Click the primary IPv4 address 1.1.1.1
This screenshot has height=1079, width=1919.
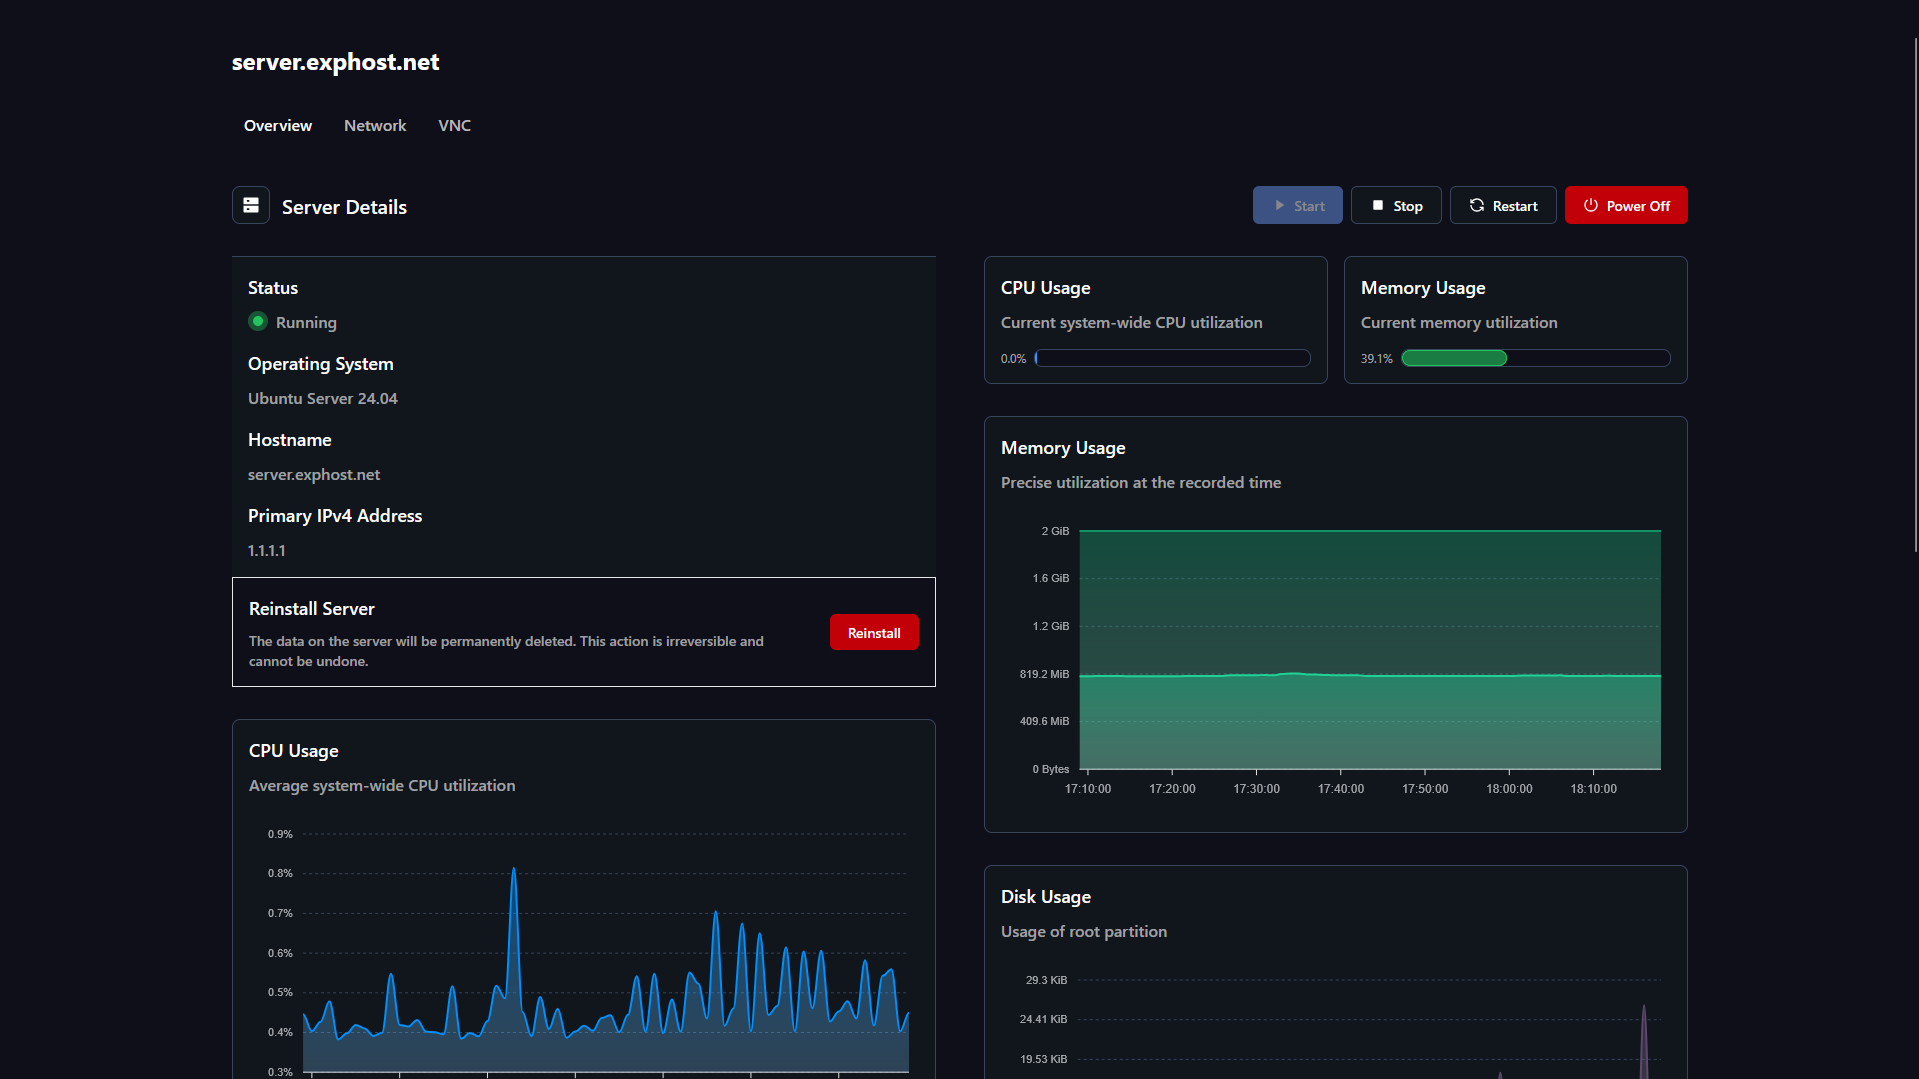coord(267,551)
